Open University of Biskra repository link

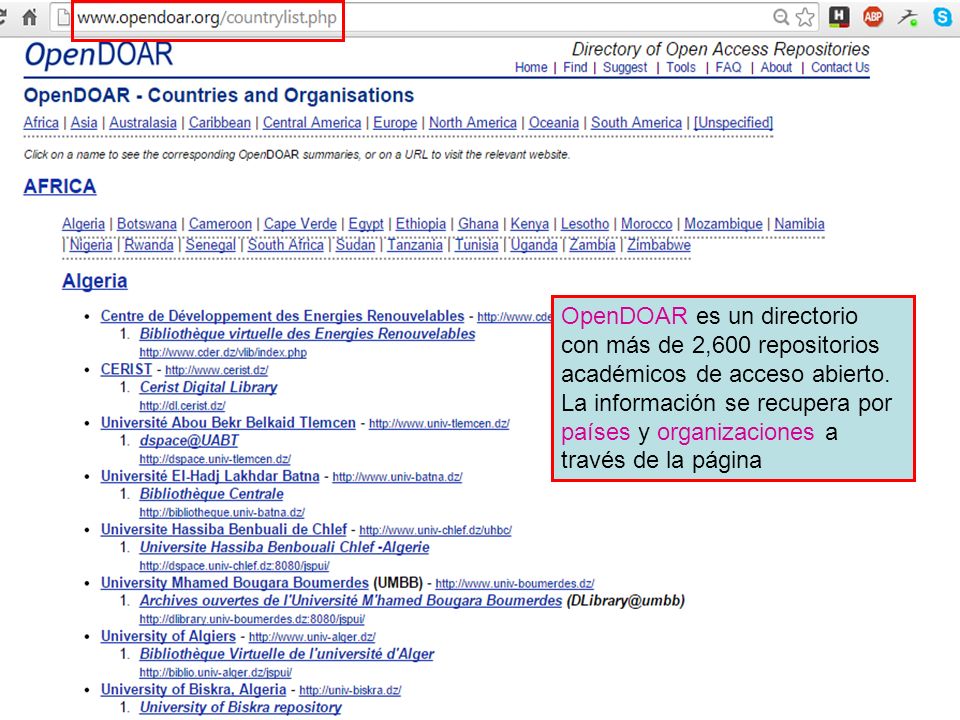click(x=241, y=707)
